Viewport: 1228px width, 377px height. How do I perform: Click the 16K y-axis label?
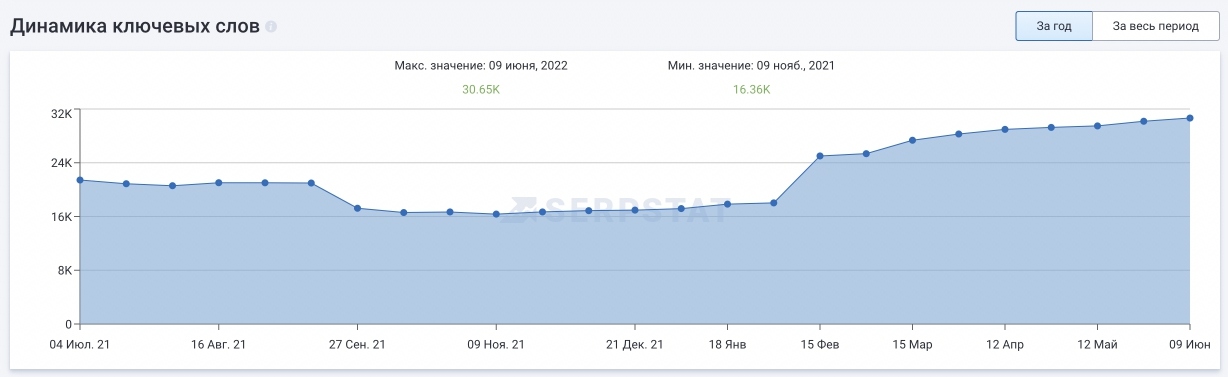61,217
